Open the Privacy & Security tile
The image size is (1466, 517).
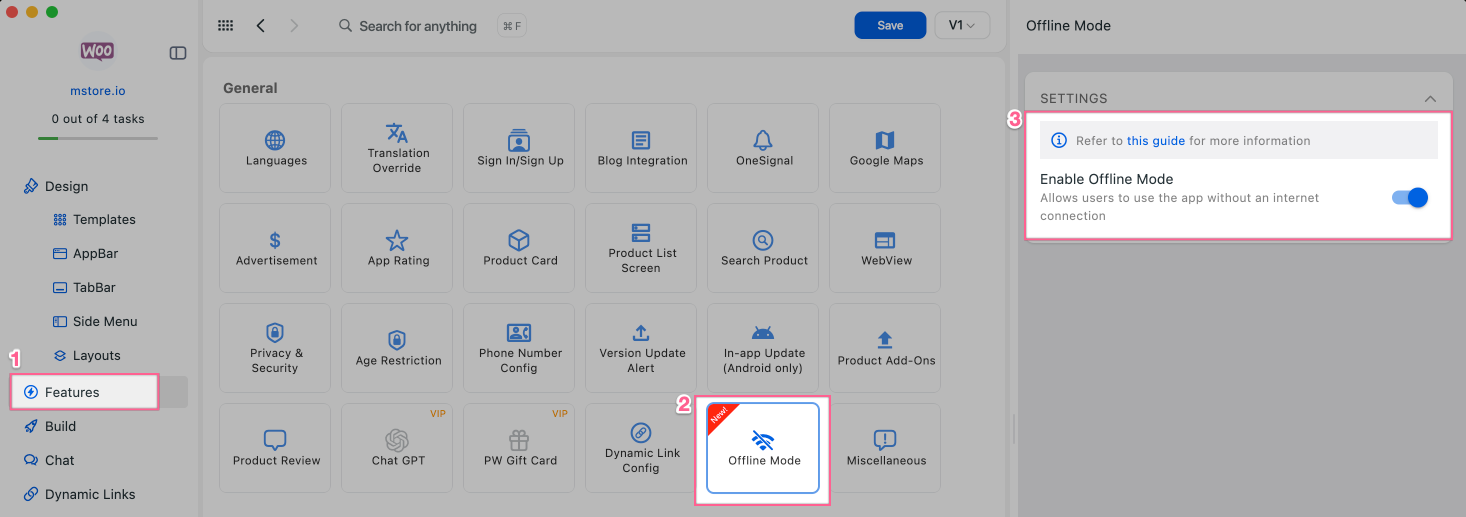(275, 348)
